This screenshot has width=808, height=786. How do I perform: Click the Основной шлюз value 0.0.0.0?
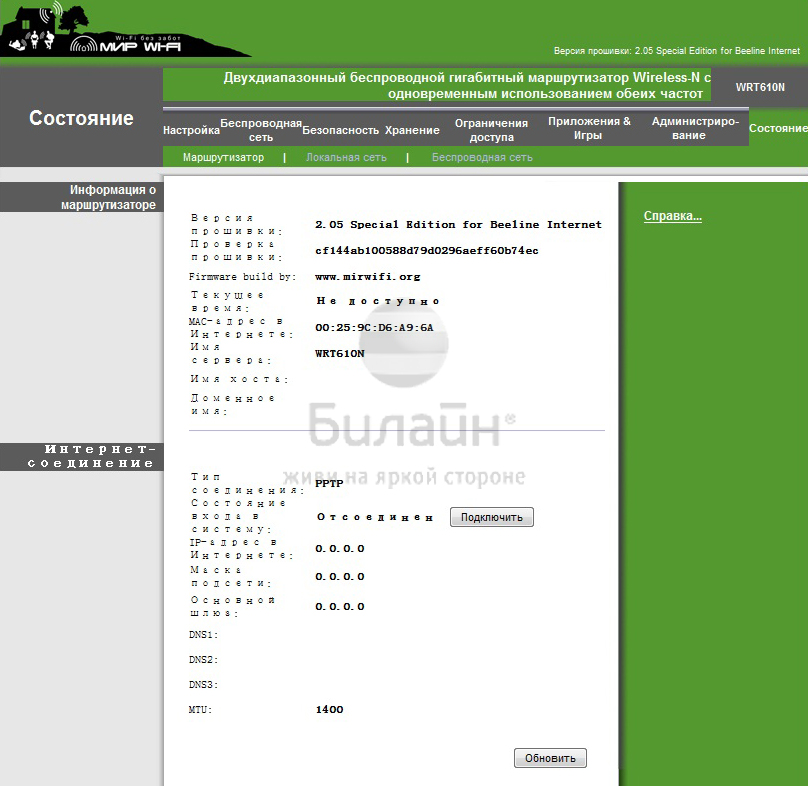pyautogui.click(x=340, y=607)
